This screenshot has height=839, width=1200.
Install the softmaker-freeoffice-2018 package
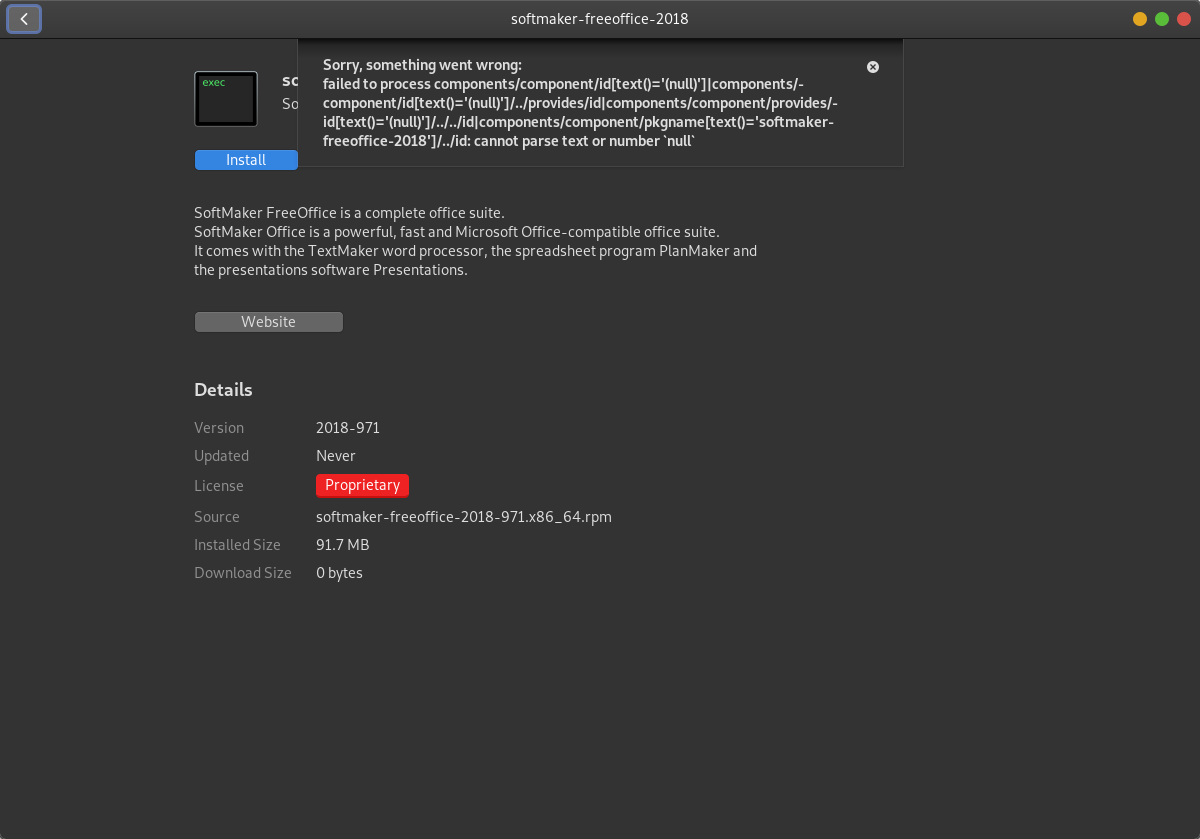pos(246,160)
